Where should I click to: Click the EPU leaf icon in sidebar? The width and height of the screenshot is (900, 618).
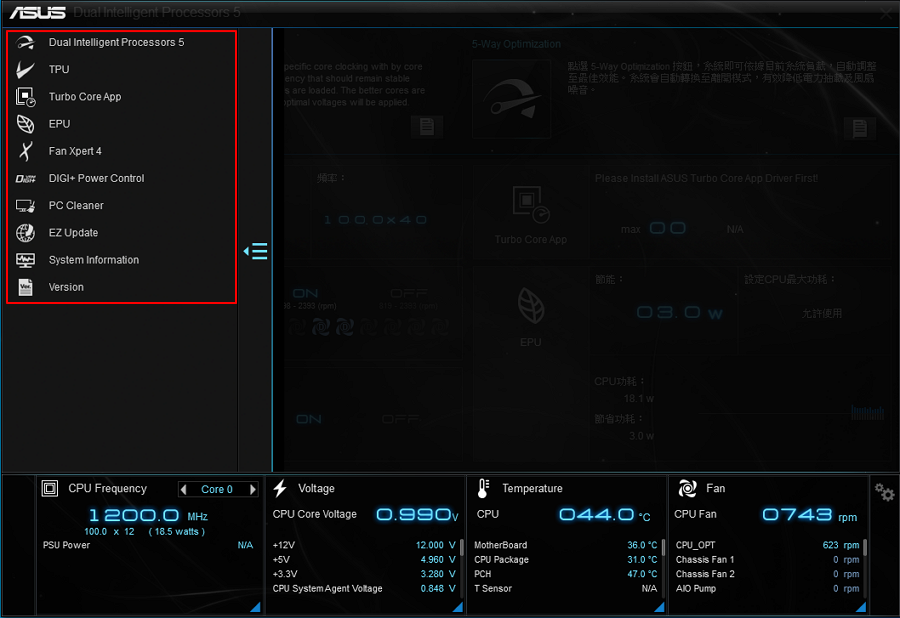coord(25,124)
